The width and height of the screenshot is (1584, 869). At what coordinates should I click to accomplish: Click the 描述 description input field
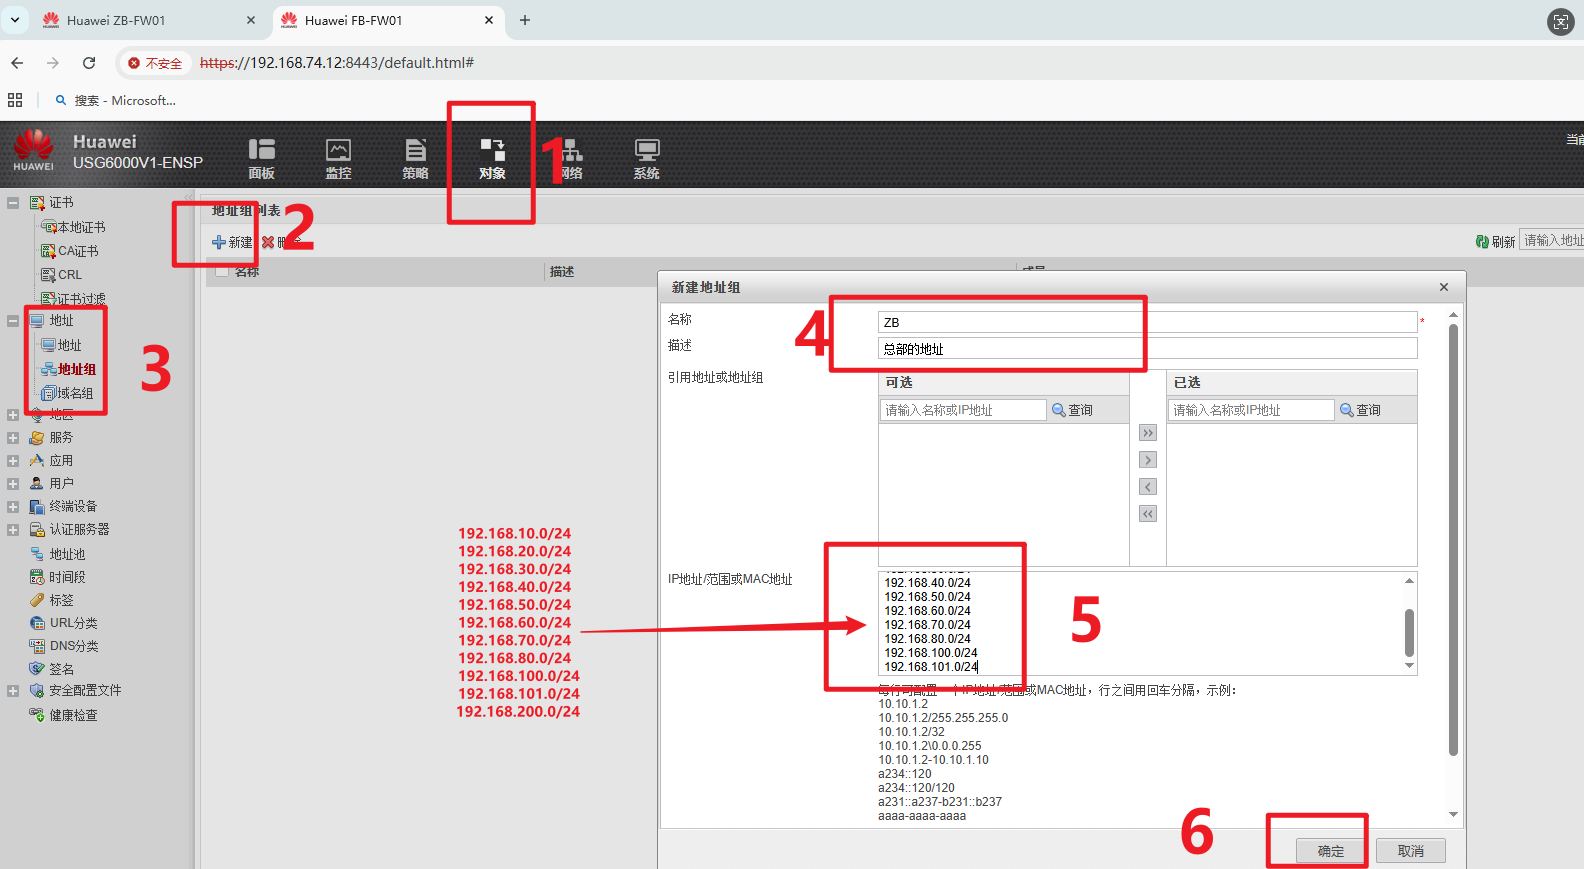(1146, 349)
